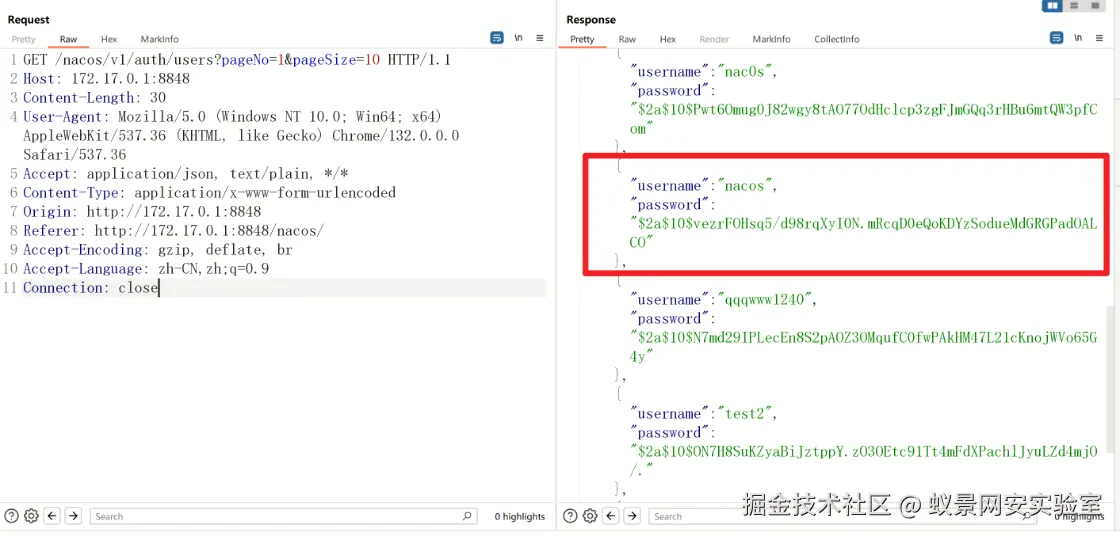The height and width of the screenshot is (536, 1120).
Task: Open the Request panel hamburger menu
Action: point(540,38)
